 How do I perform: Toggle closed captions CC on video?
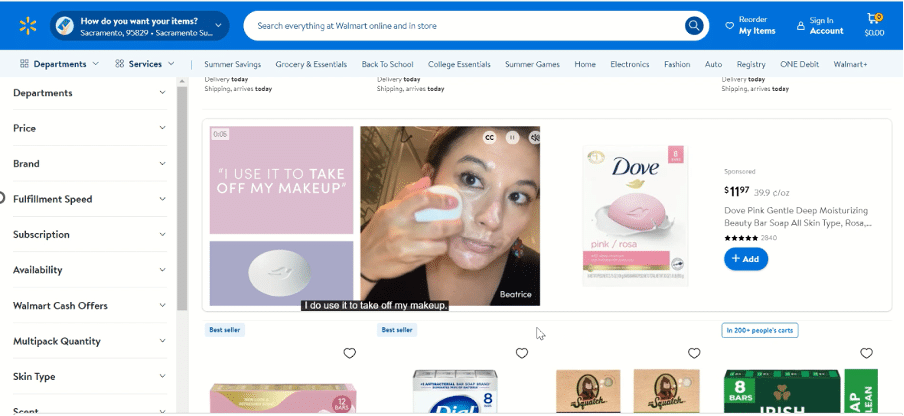(489, 137)
